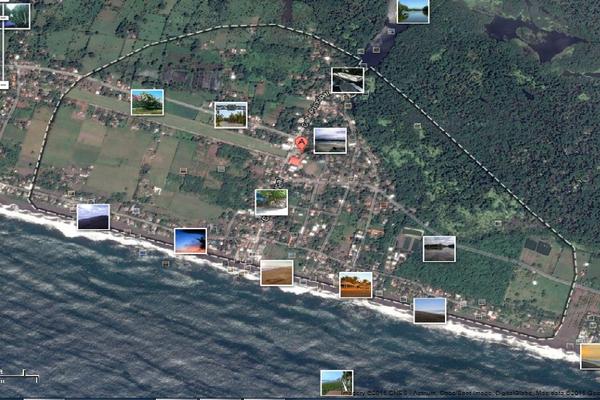This screenshot has height=400, width=600.
Task: View the palm-lined road photo thumbnail
Action: click(x=230, y=115)
